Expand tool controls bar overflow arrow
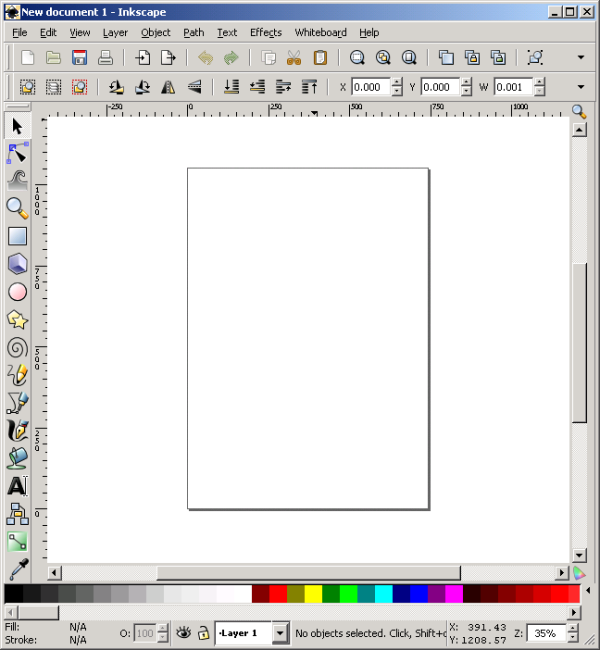This screenshot has width=600, height=650. coord(581,87)
